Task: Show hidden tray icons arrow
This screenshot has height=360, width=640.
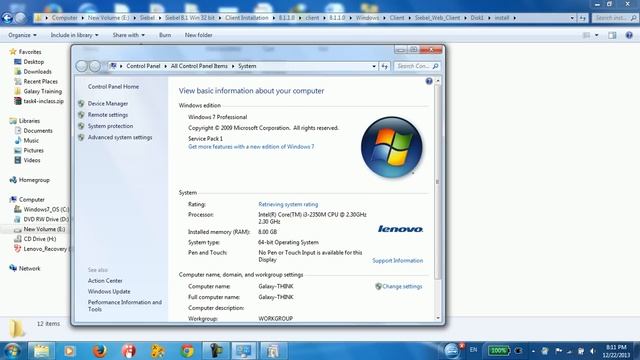Action: click(x=533, y=351)
